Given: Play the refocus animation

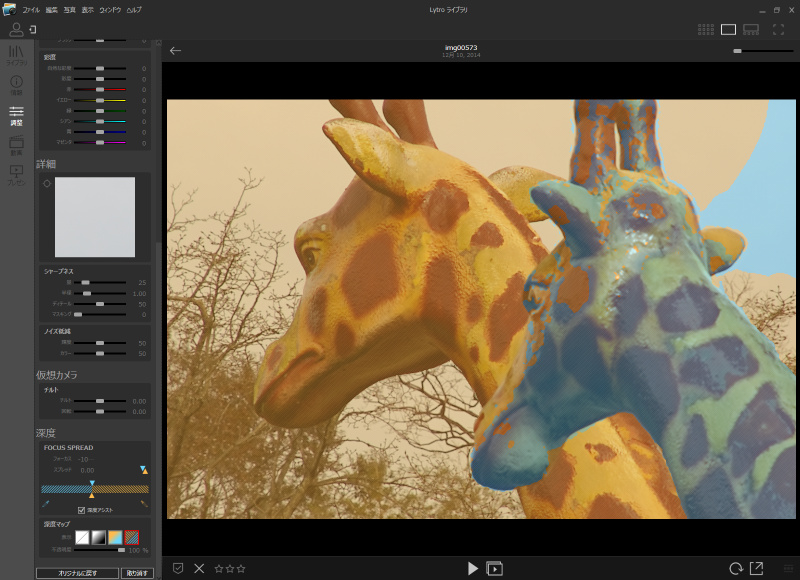Looking at the screenshot, I should click(473, 568).
